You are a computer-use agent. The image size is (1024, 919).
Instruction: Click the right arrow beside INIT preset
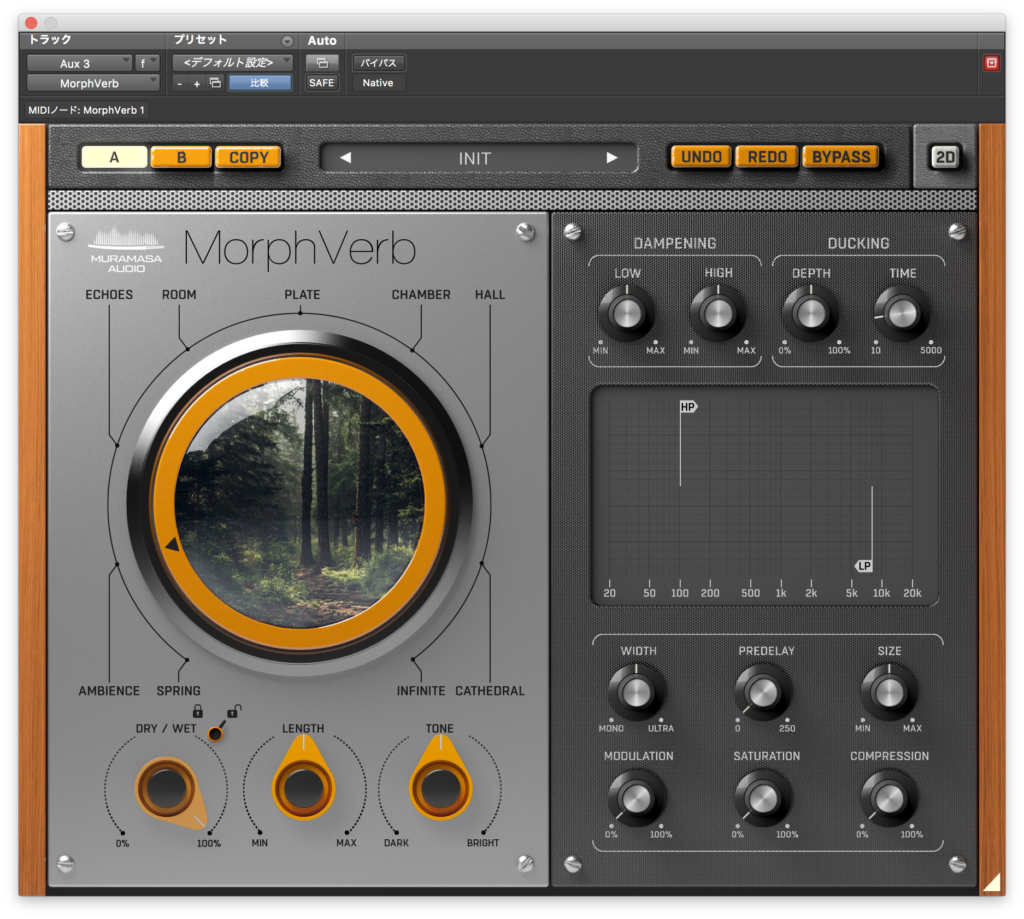[613, 158]
